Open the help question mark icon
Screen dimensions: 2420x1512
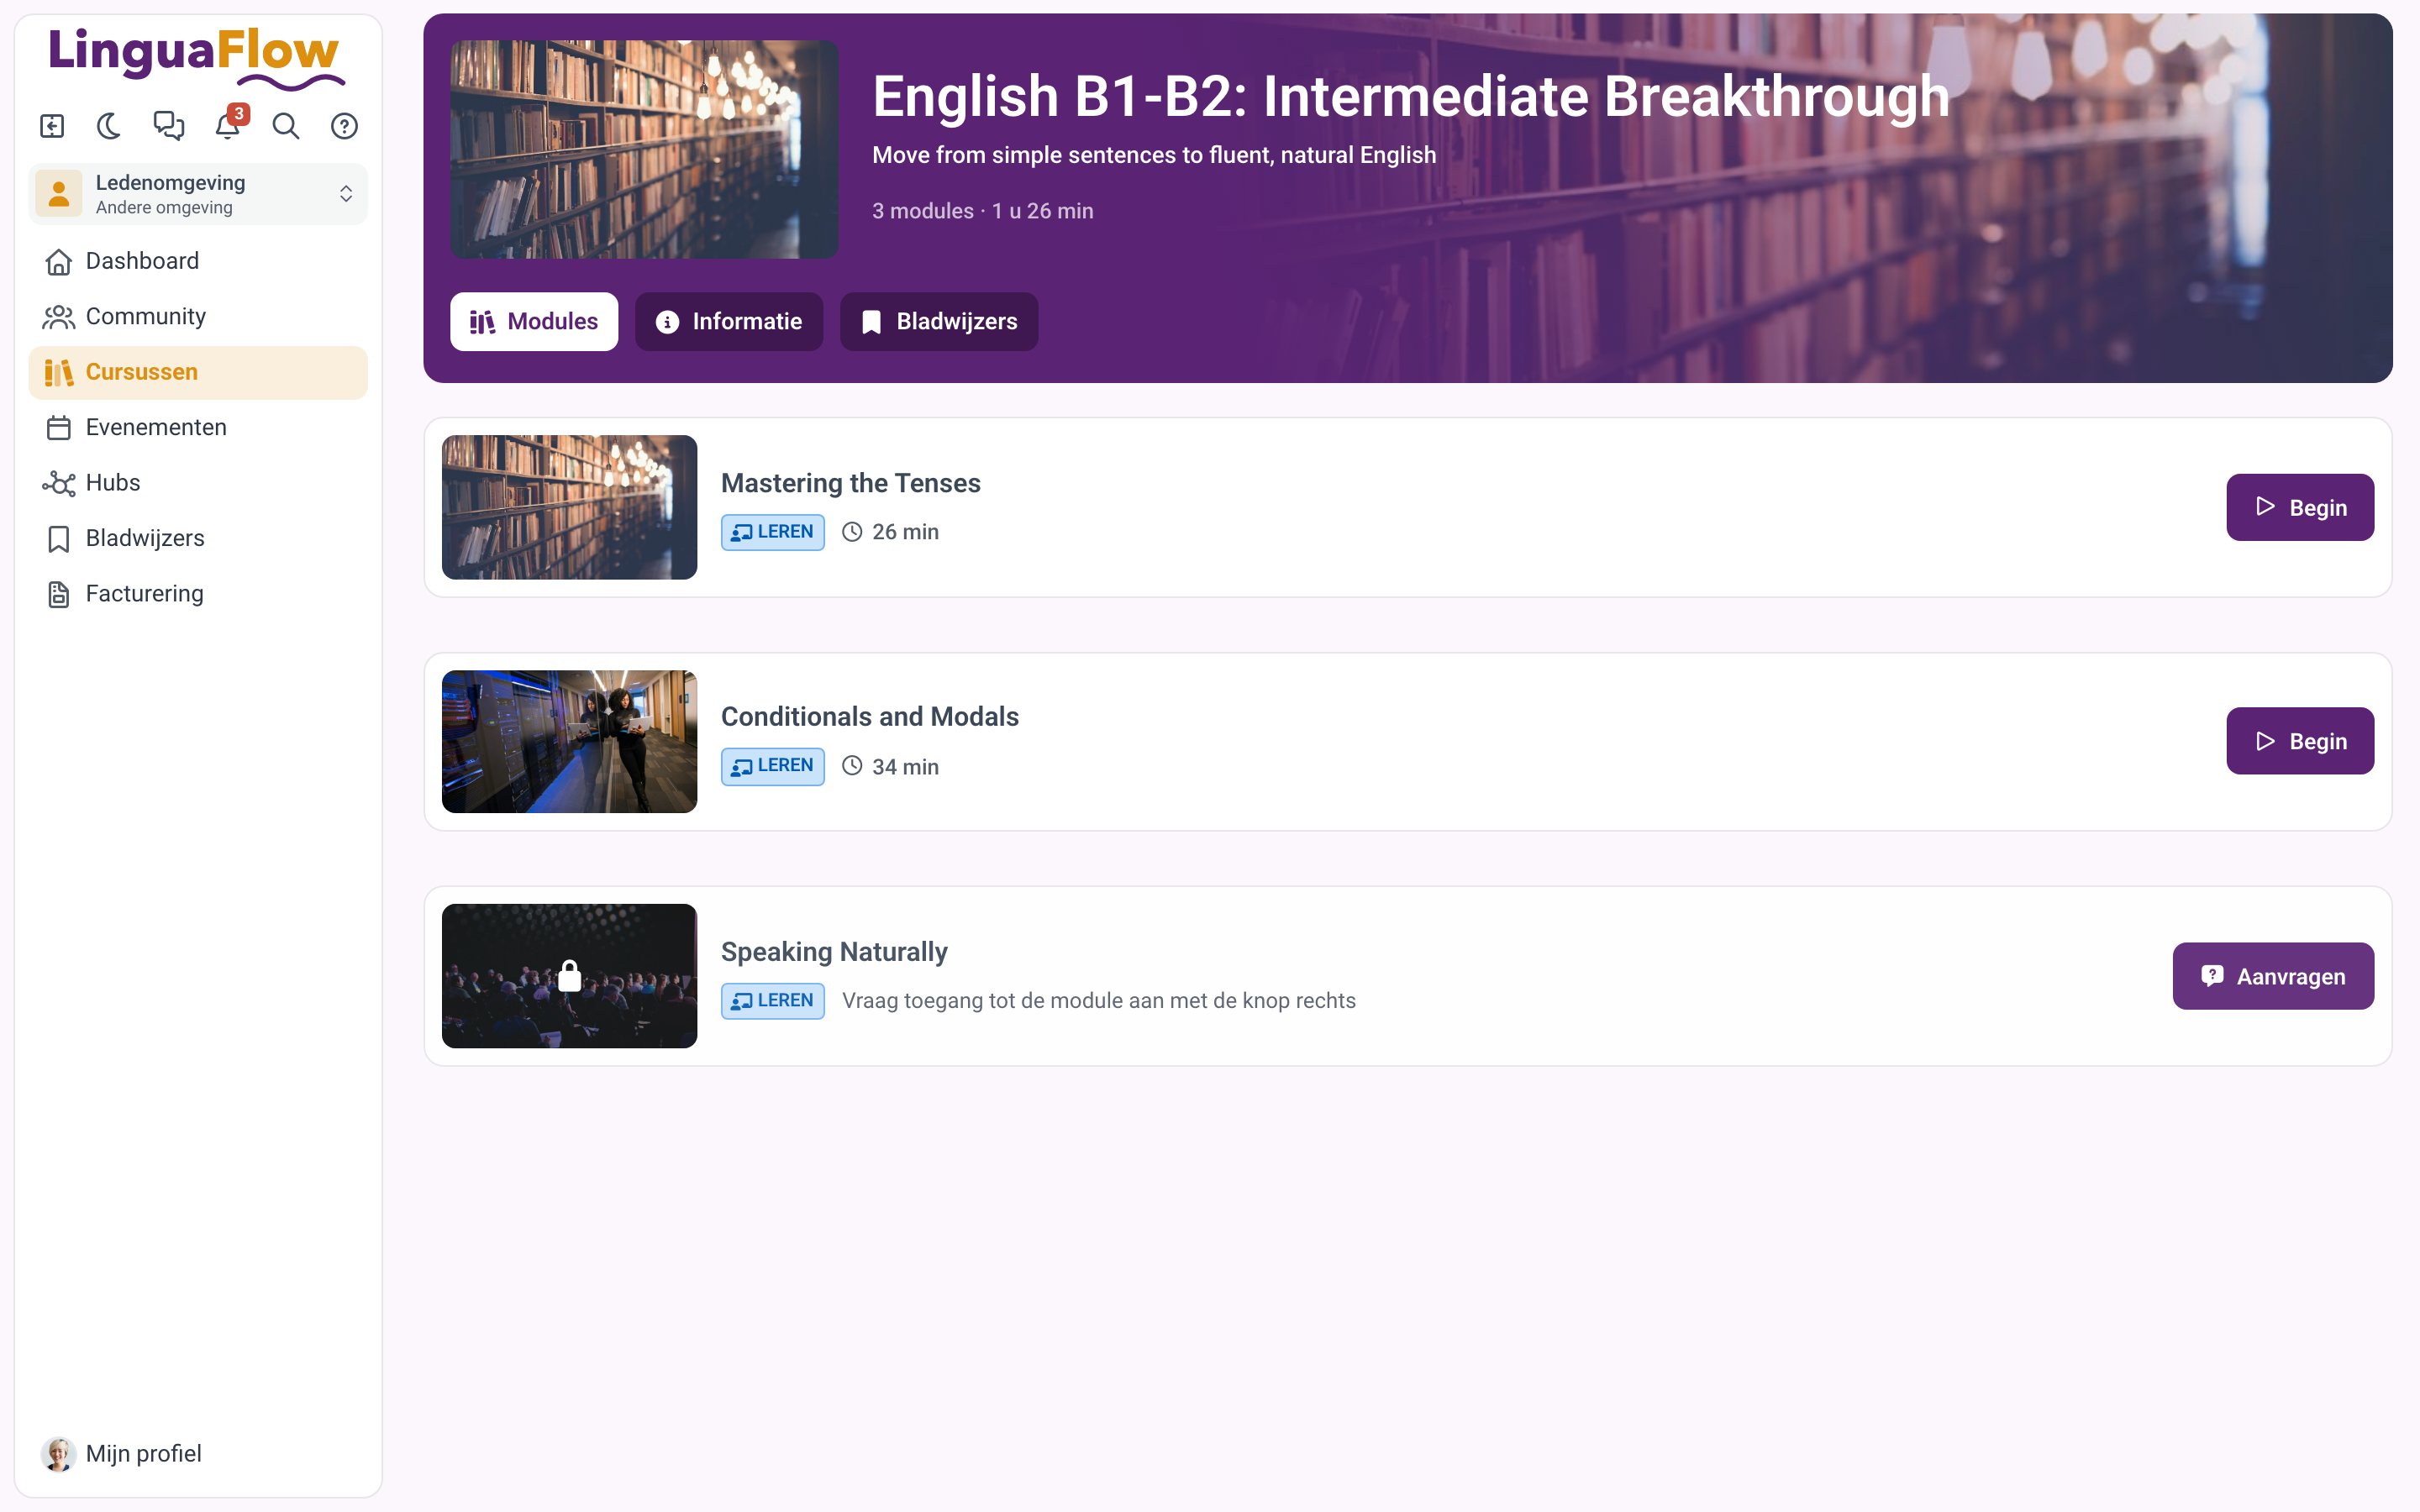click(344, 126)
